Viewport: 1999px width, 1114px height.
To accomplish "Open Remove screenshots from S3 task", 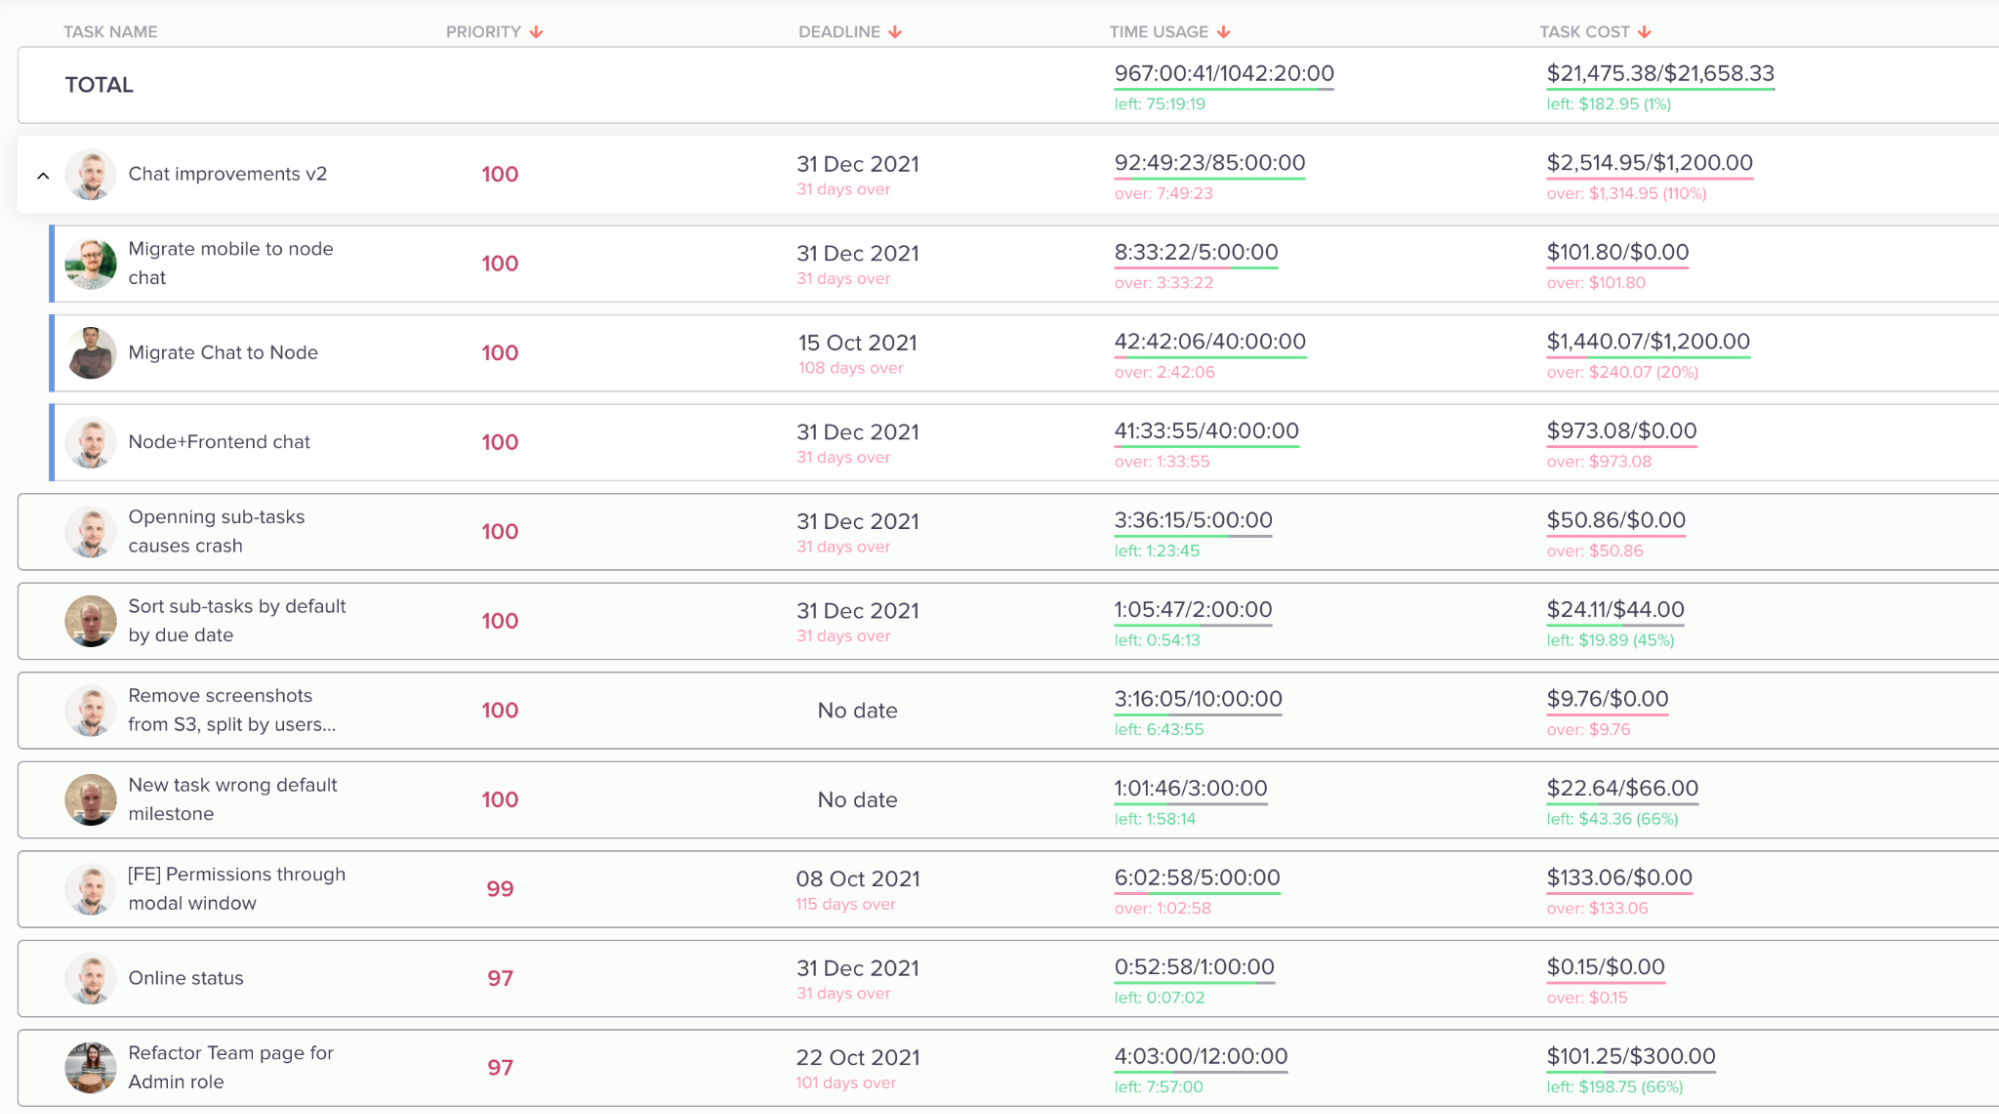I will tap(232, 710).
